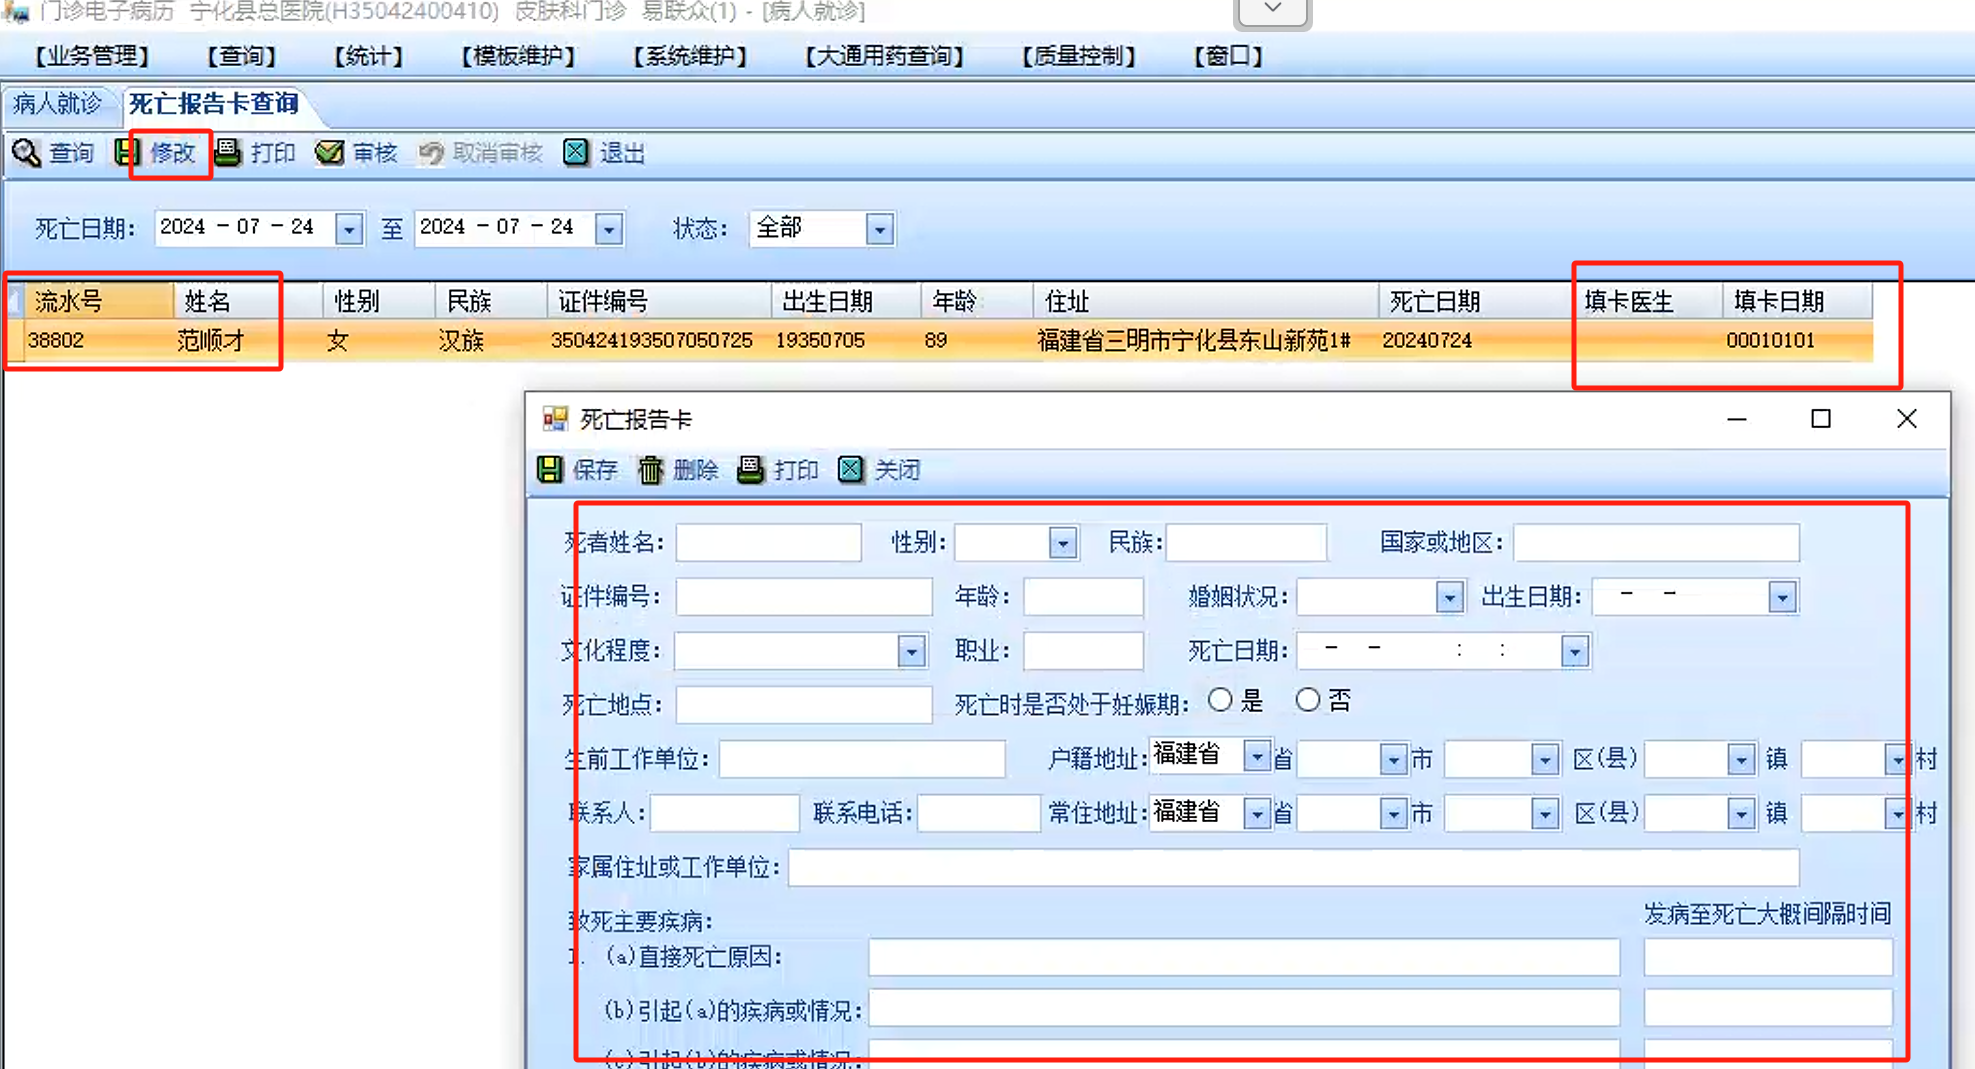
Task: Expand the 状态 status dropdown
Action: pos(879,229)
